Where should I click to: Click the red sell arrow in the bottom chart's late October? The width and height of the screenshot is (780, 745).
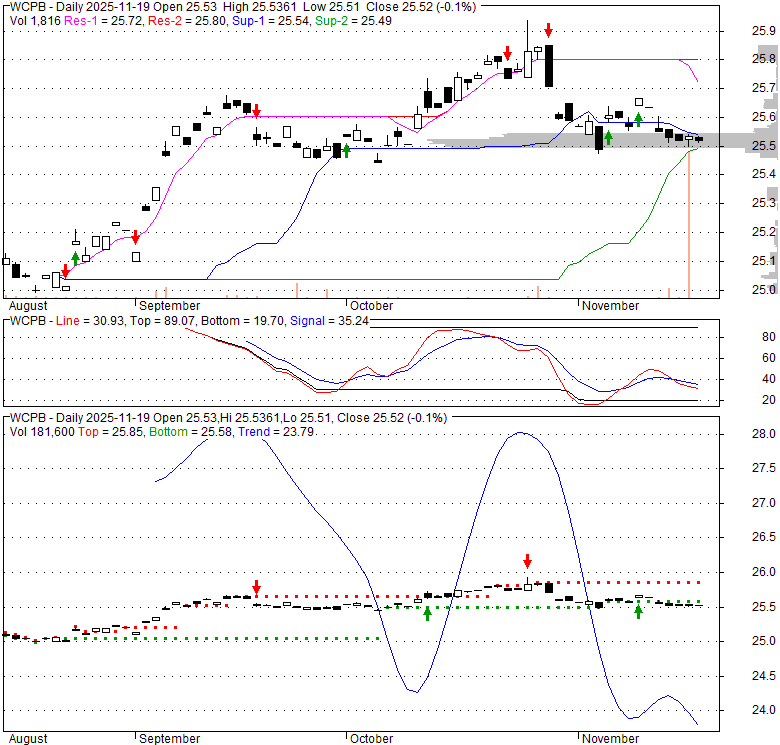point(527,561)
